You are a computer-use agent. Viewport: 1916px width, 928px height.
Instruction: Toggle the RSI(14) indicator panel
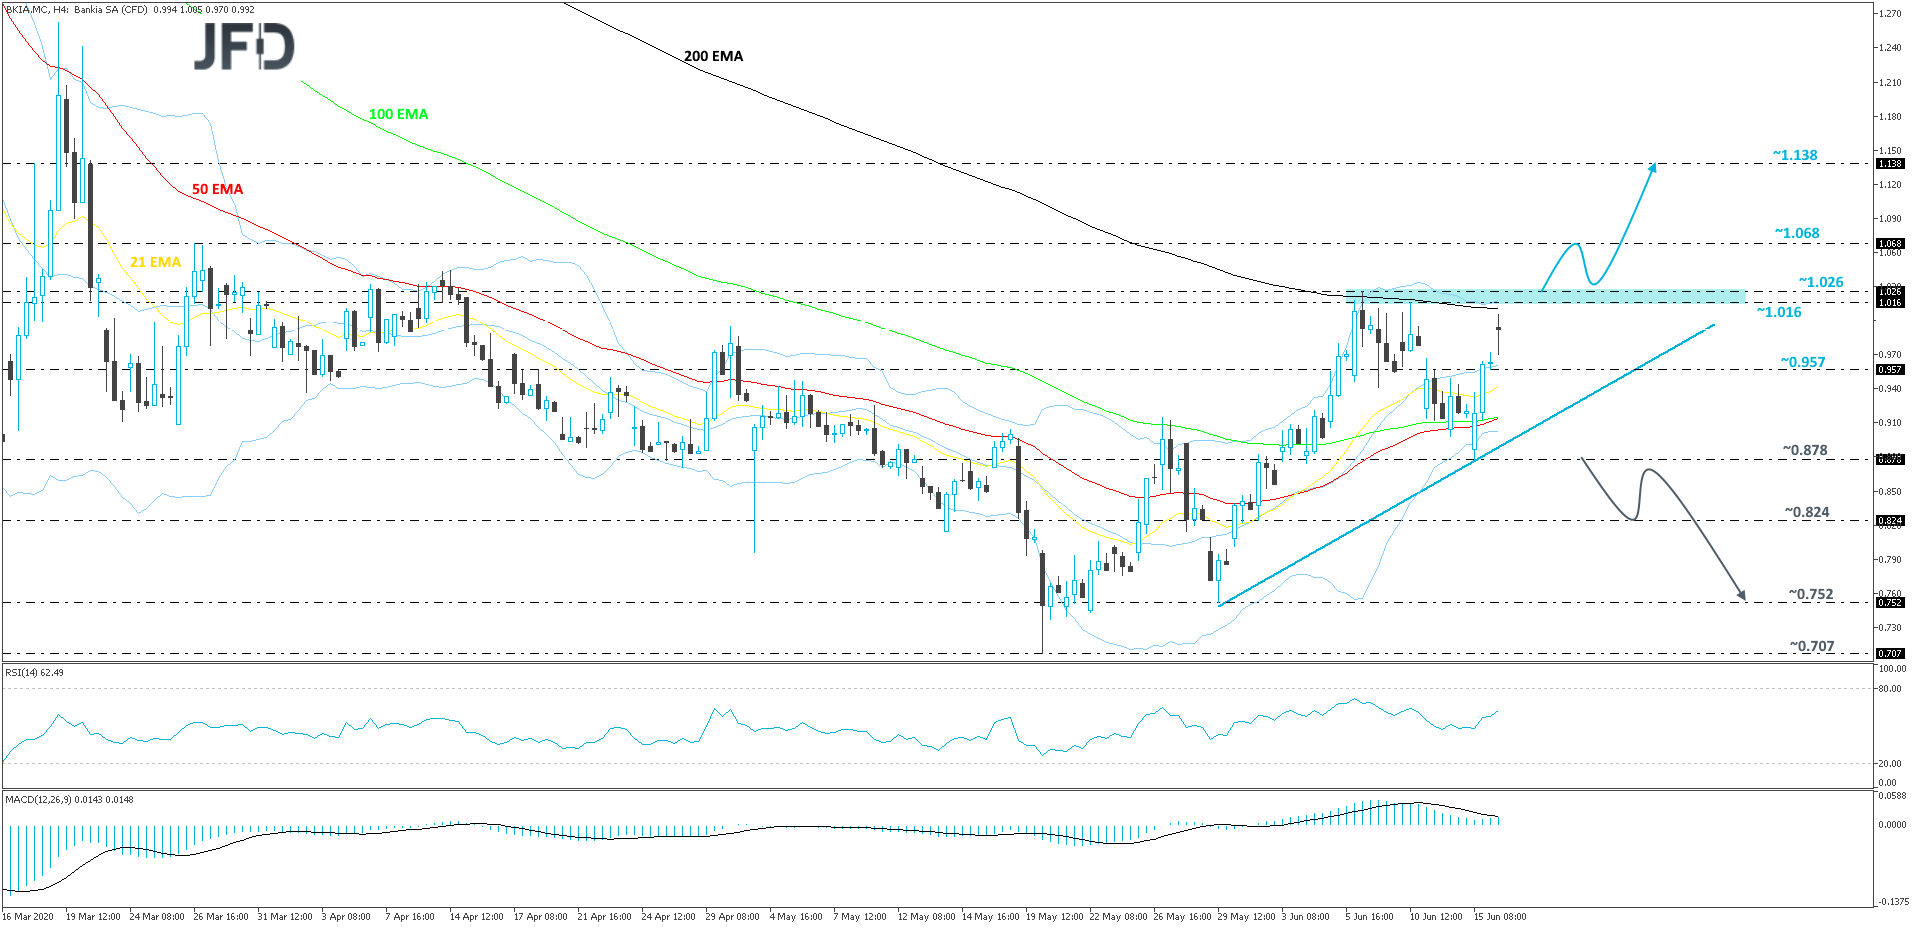[x=32, y=673]
